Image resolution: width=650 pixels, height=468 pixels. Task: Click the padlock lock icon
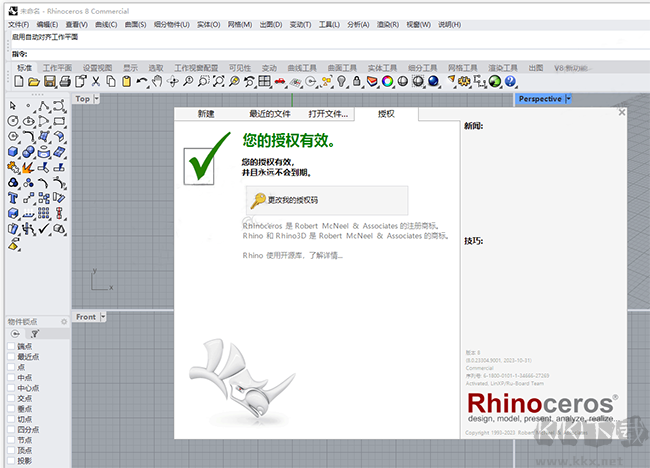pos(357,81)
